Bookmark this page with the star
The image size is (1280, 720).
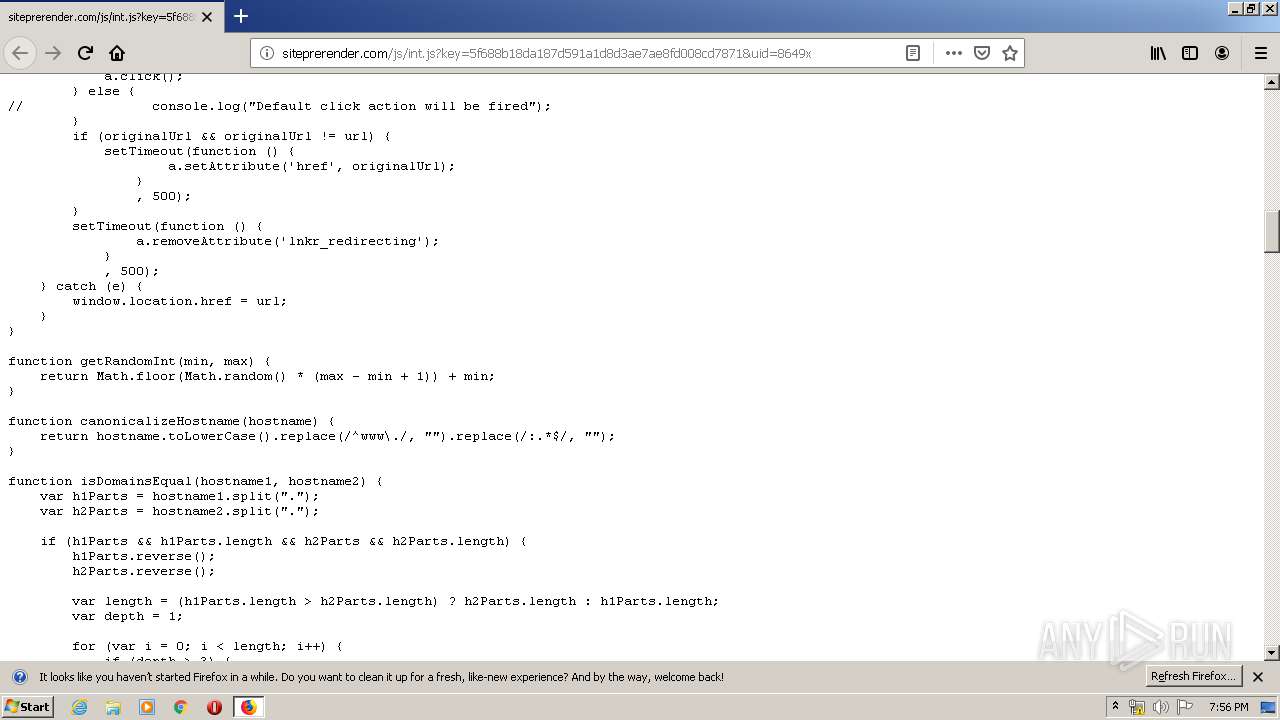(1010, 53)
